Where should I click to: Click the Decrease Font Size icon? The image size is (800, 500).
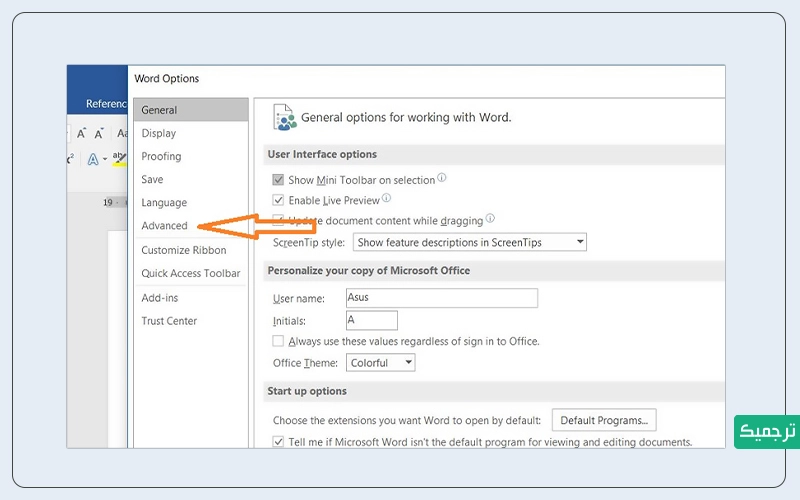100,133
